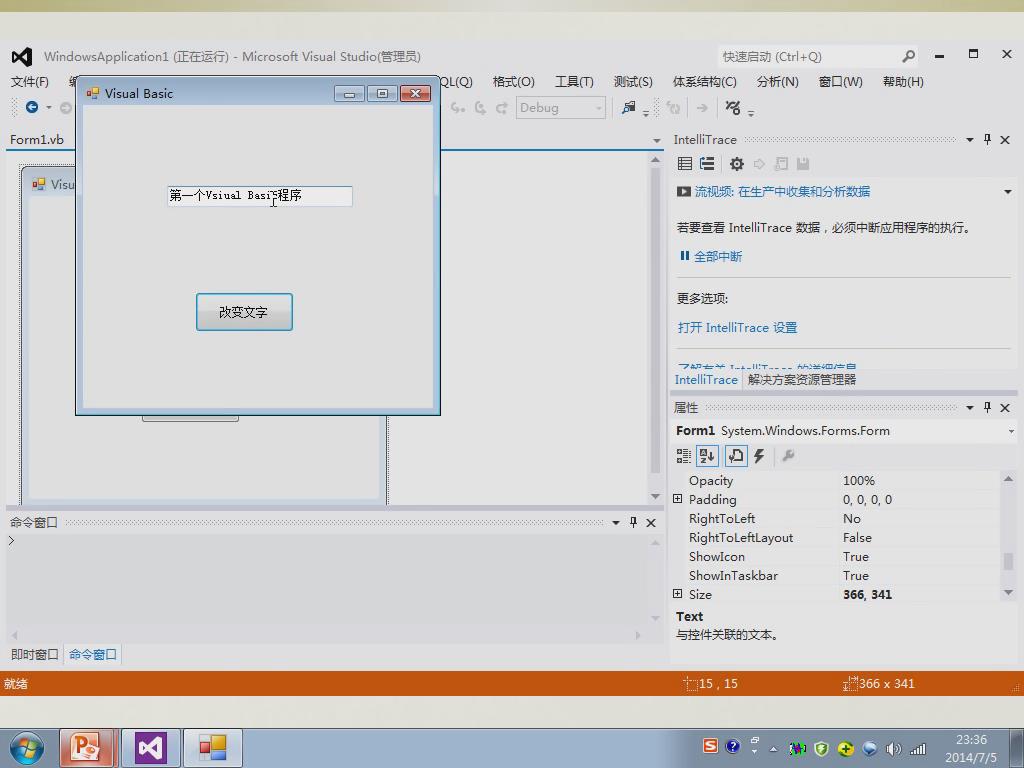Select the IntelliTrace bottom tab
Viewport: 1024px width, 768px height.
(706, 379)
